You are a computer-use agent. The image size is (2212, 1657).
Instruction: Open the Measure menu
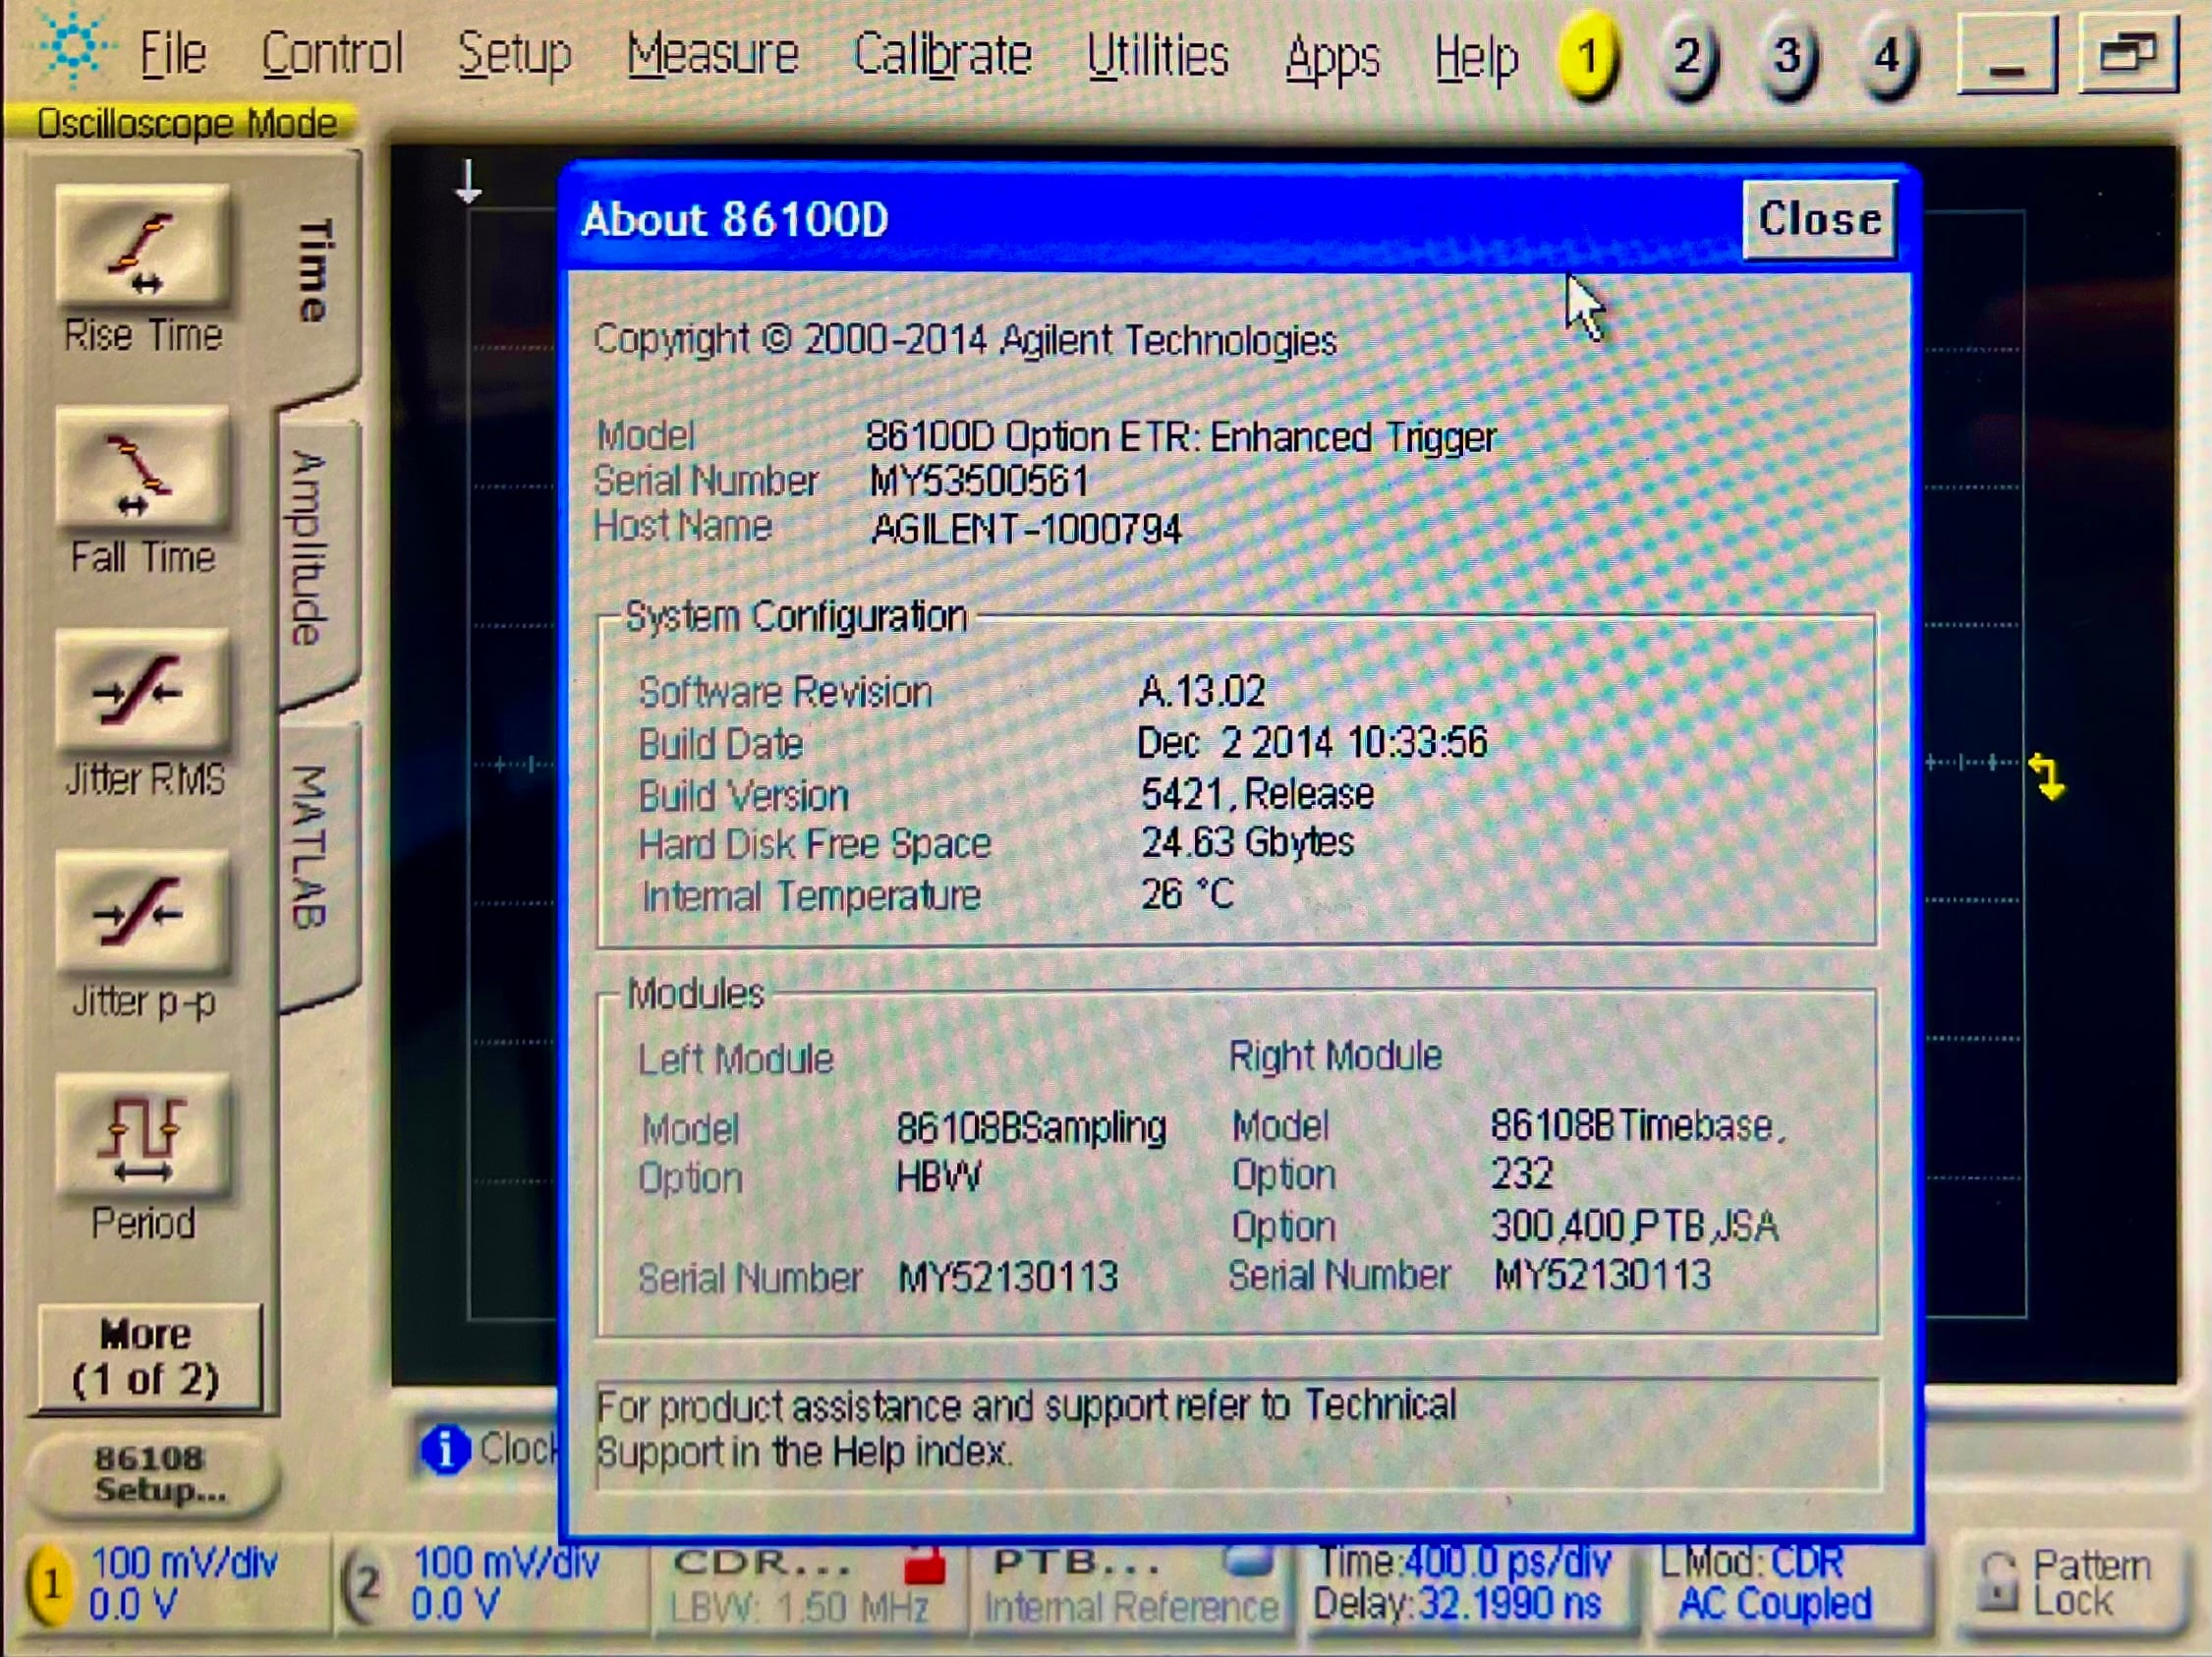point(712,54)
